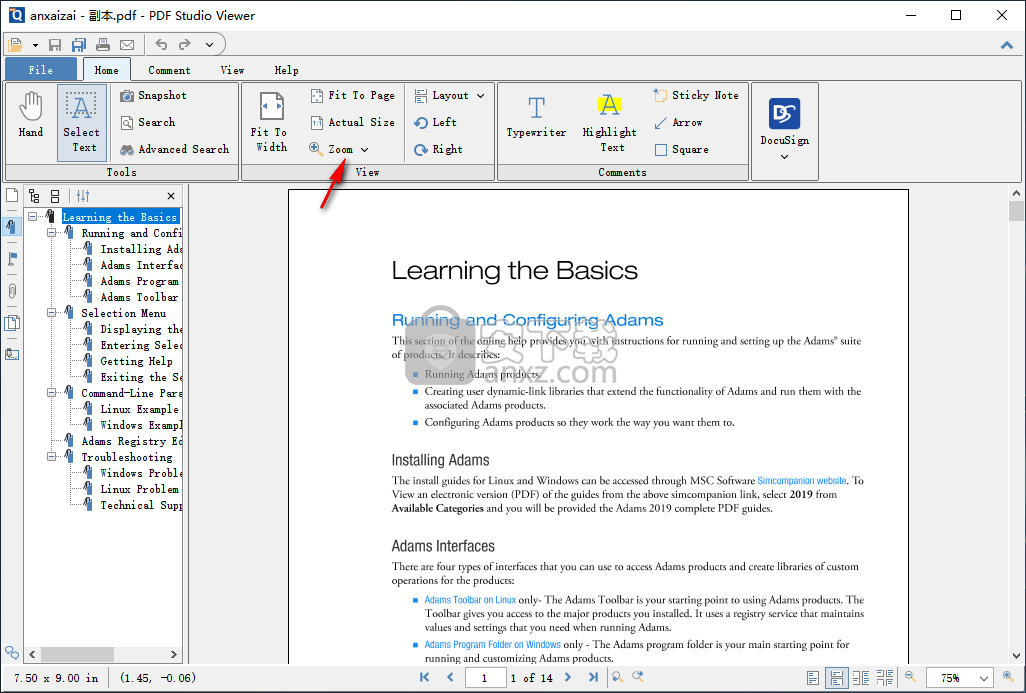1026x693 pixels.
Task: Add a Sticky Note comment
Action: coord(696,96)
